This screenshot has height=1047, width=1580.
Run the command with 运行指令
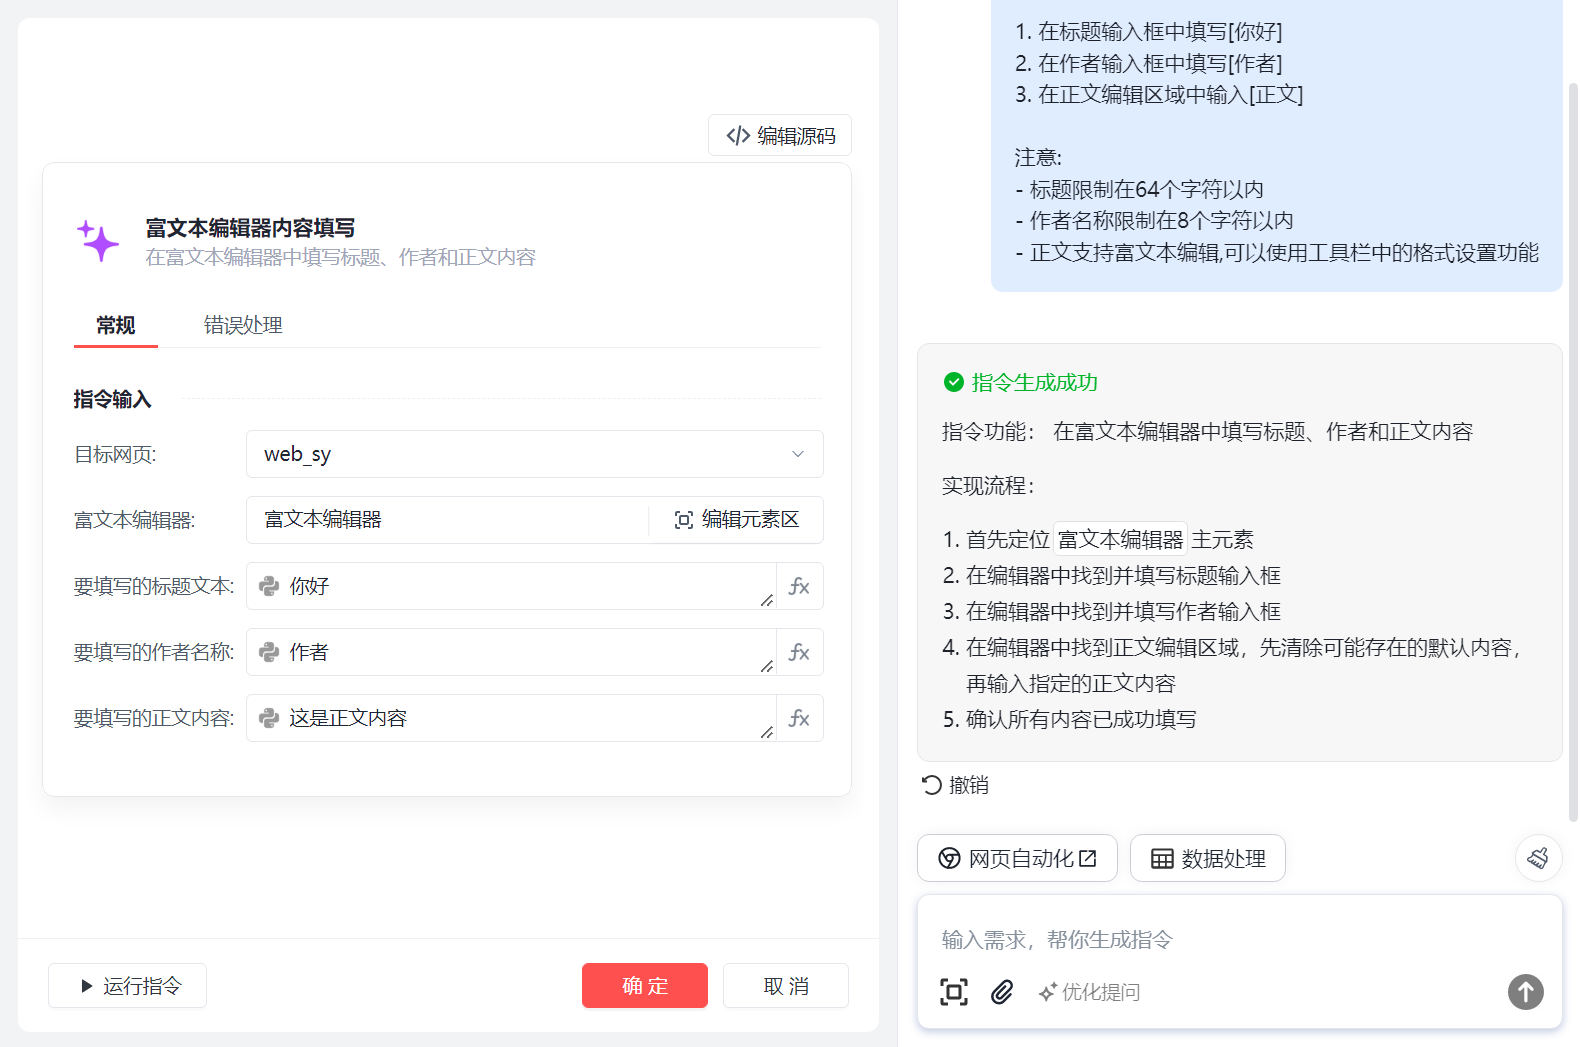pyautogui.click(x=128, y=986)
